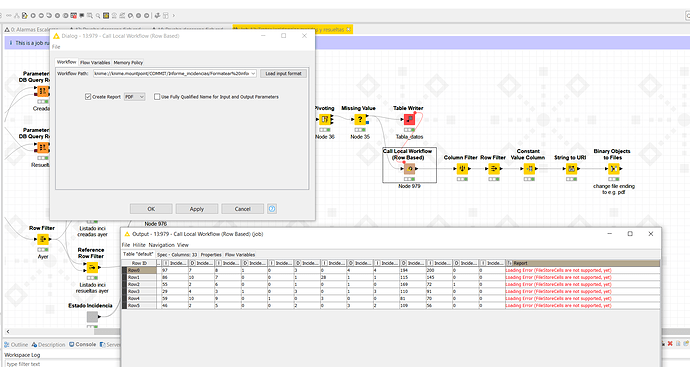
Task: Click the Report column header
Action: [x=583, y=263]
